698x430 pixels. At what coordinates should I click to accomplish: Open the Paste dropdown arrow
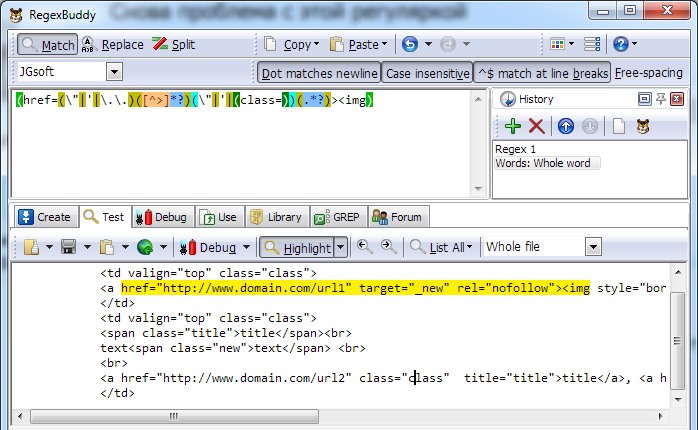tap(385, 44)
